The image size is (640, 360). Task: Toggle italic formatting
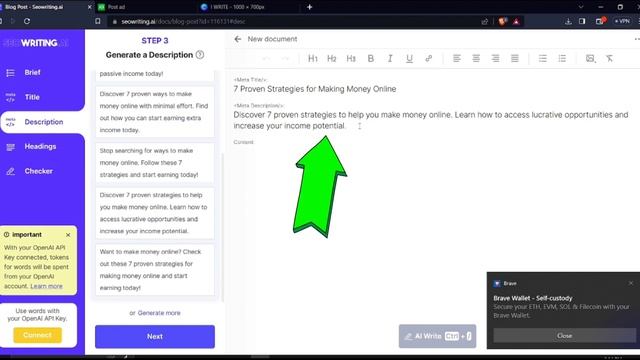point(390,58)
